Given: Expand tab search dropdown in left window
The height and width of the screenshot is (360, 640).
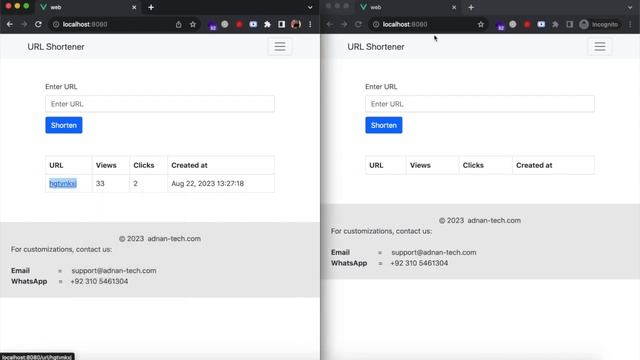Looking at the screenshot, I should point(310,7).
